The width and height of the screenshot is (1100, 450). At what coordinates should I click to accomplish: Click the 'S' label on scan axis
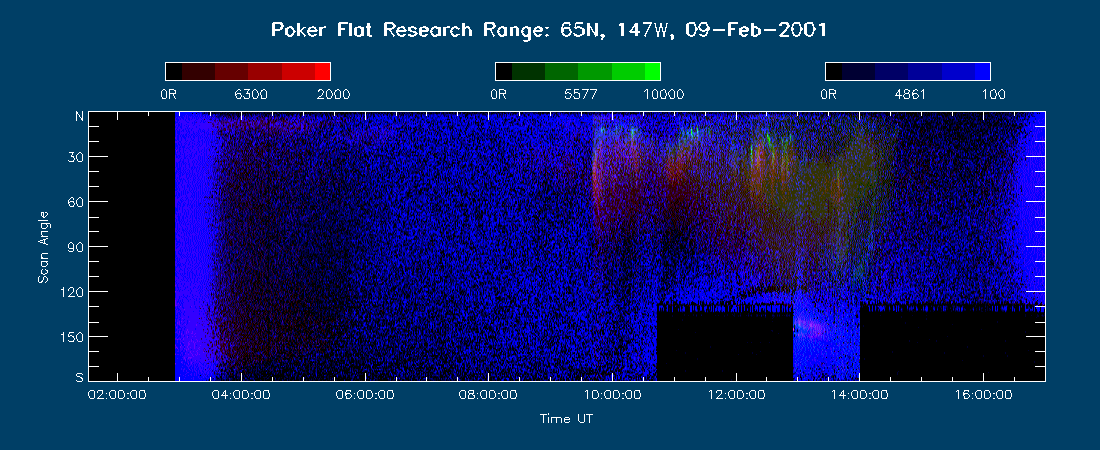79,378
